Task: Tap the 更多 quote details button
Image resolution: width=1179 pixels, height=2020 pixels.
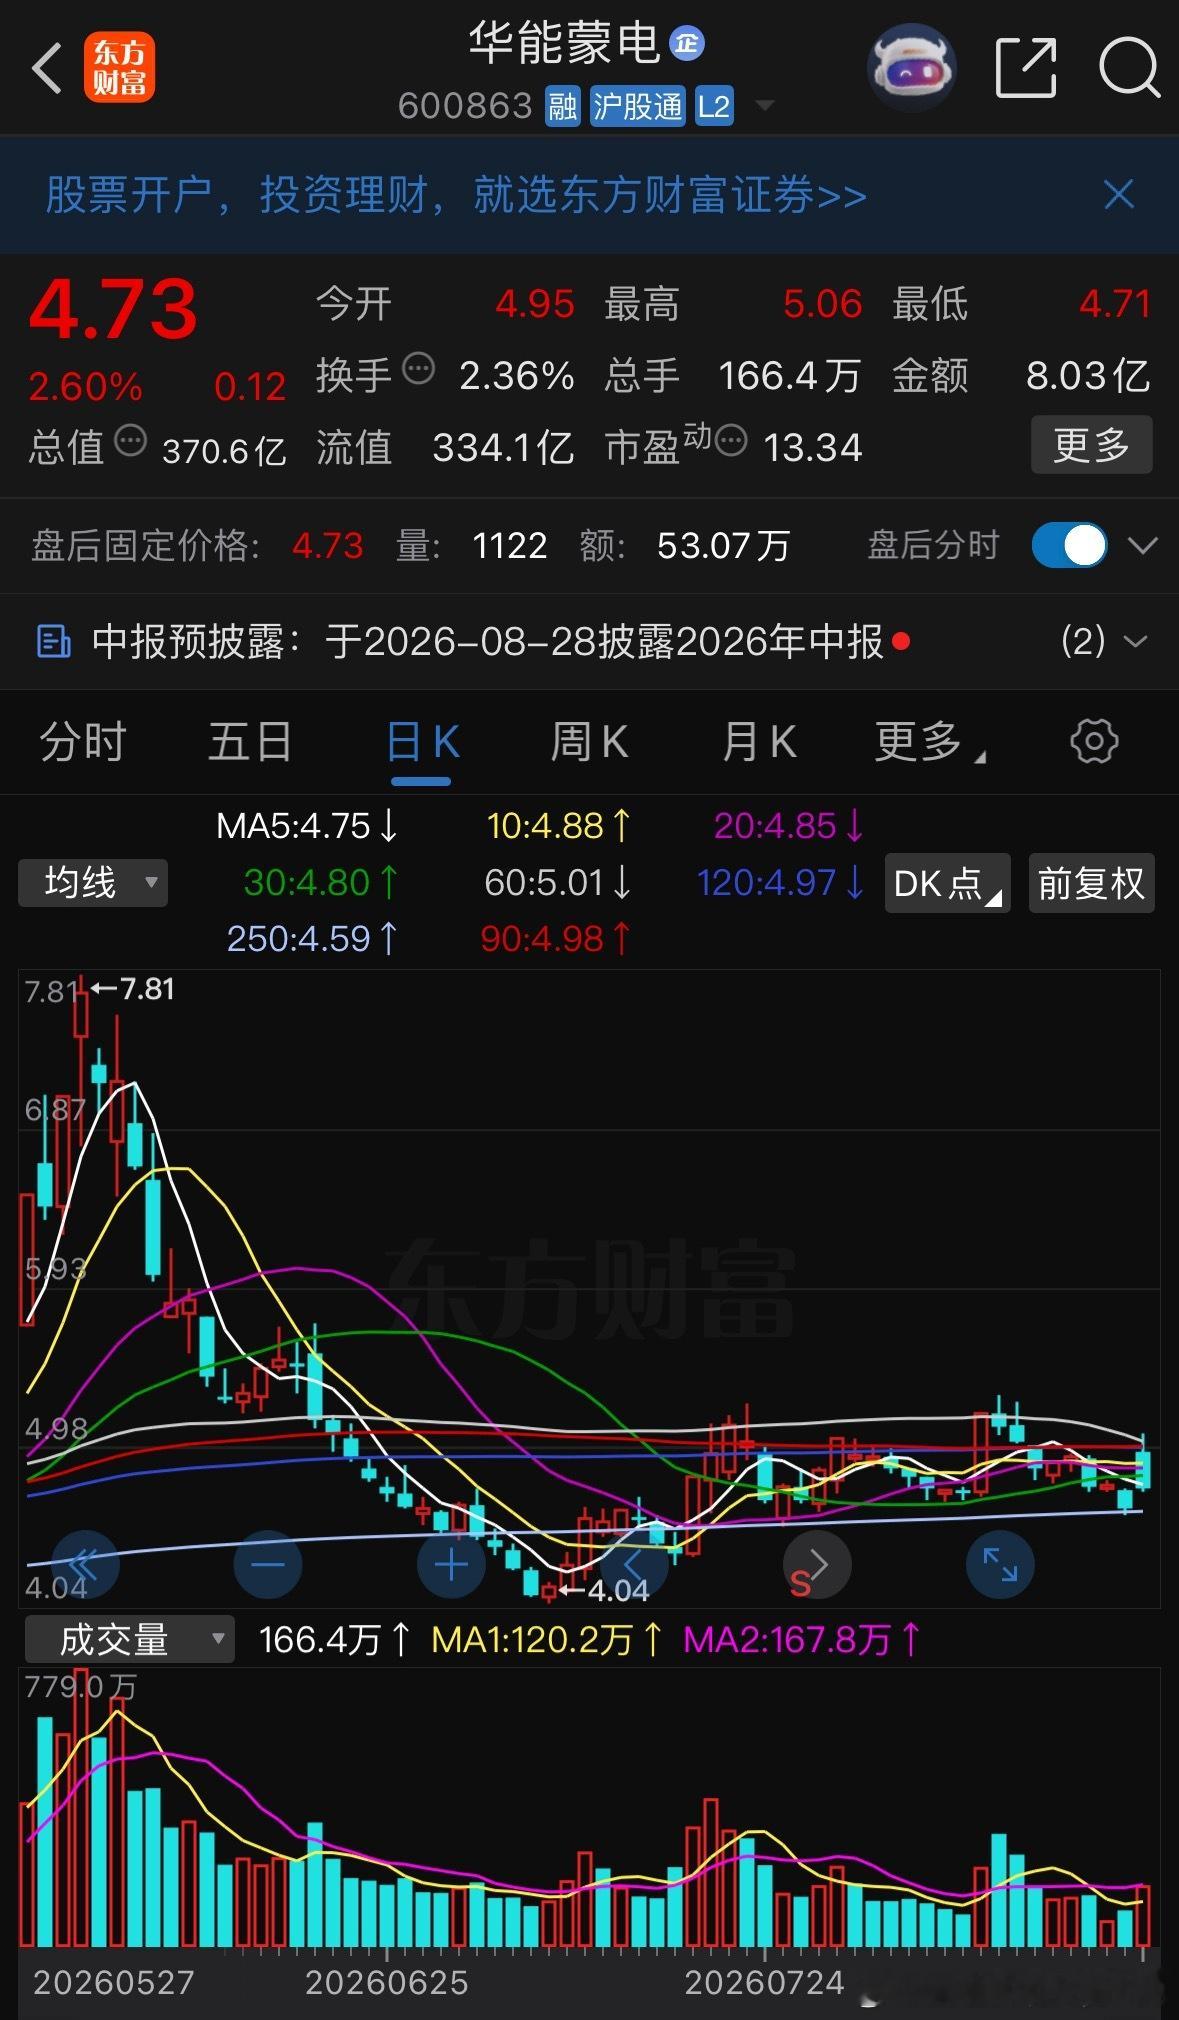Action: pyautogui.click(x=1091, y=445)
